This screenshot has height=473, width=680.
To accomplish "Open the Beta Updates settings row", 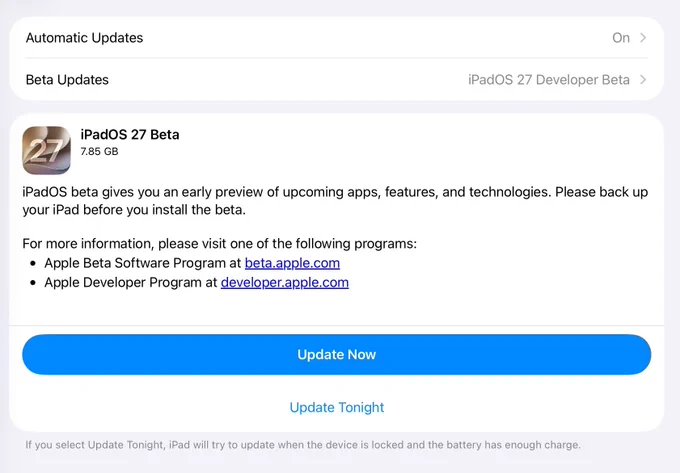I will [x=337, y=80].
